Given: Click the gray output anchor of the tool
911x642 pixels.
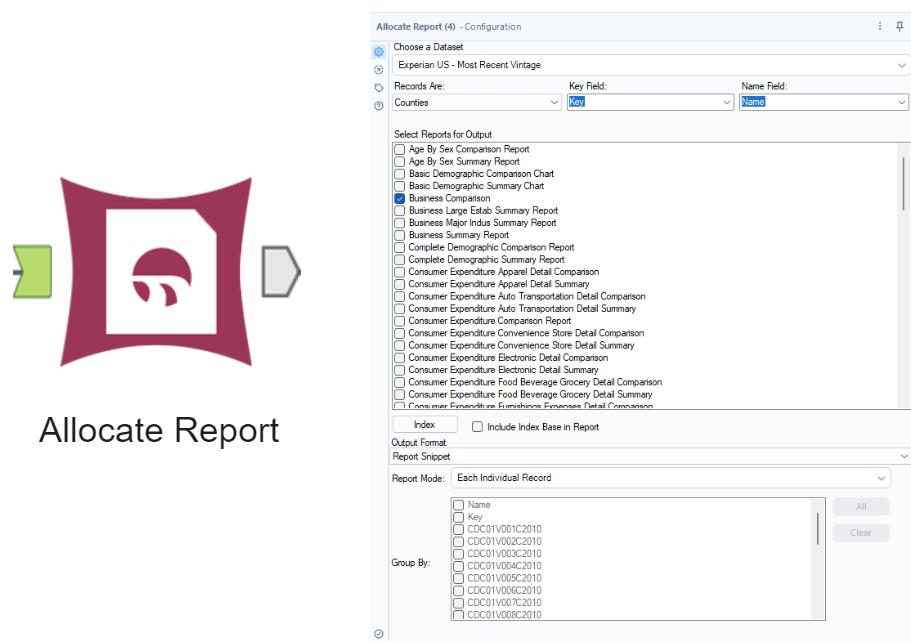Looking at the screenshot, I should coord(281,272).
